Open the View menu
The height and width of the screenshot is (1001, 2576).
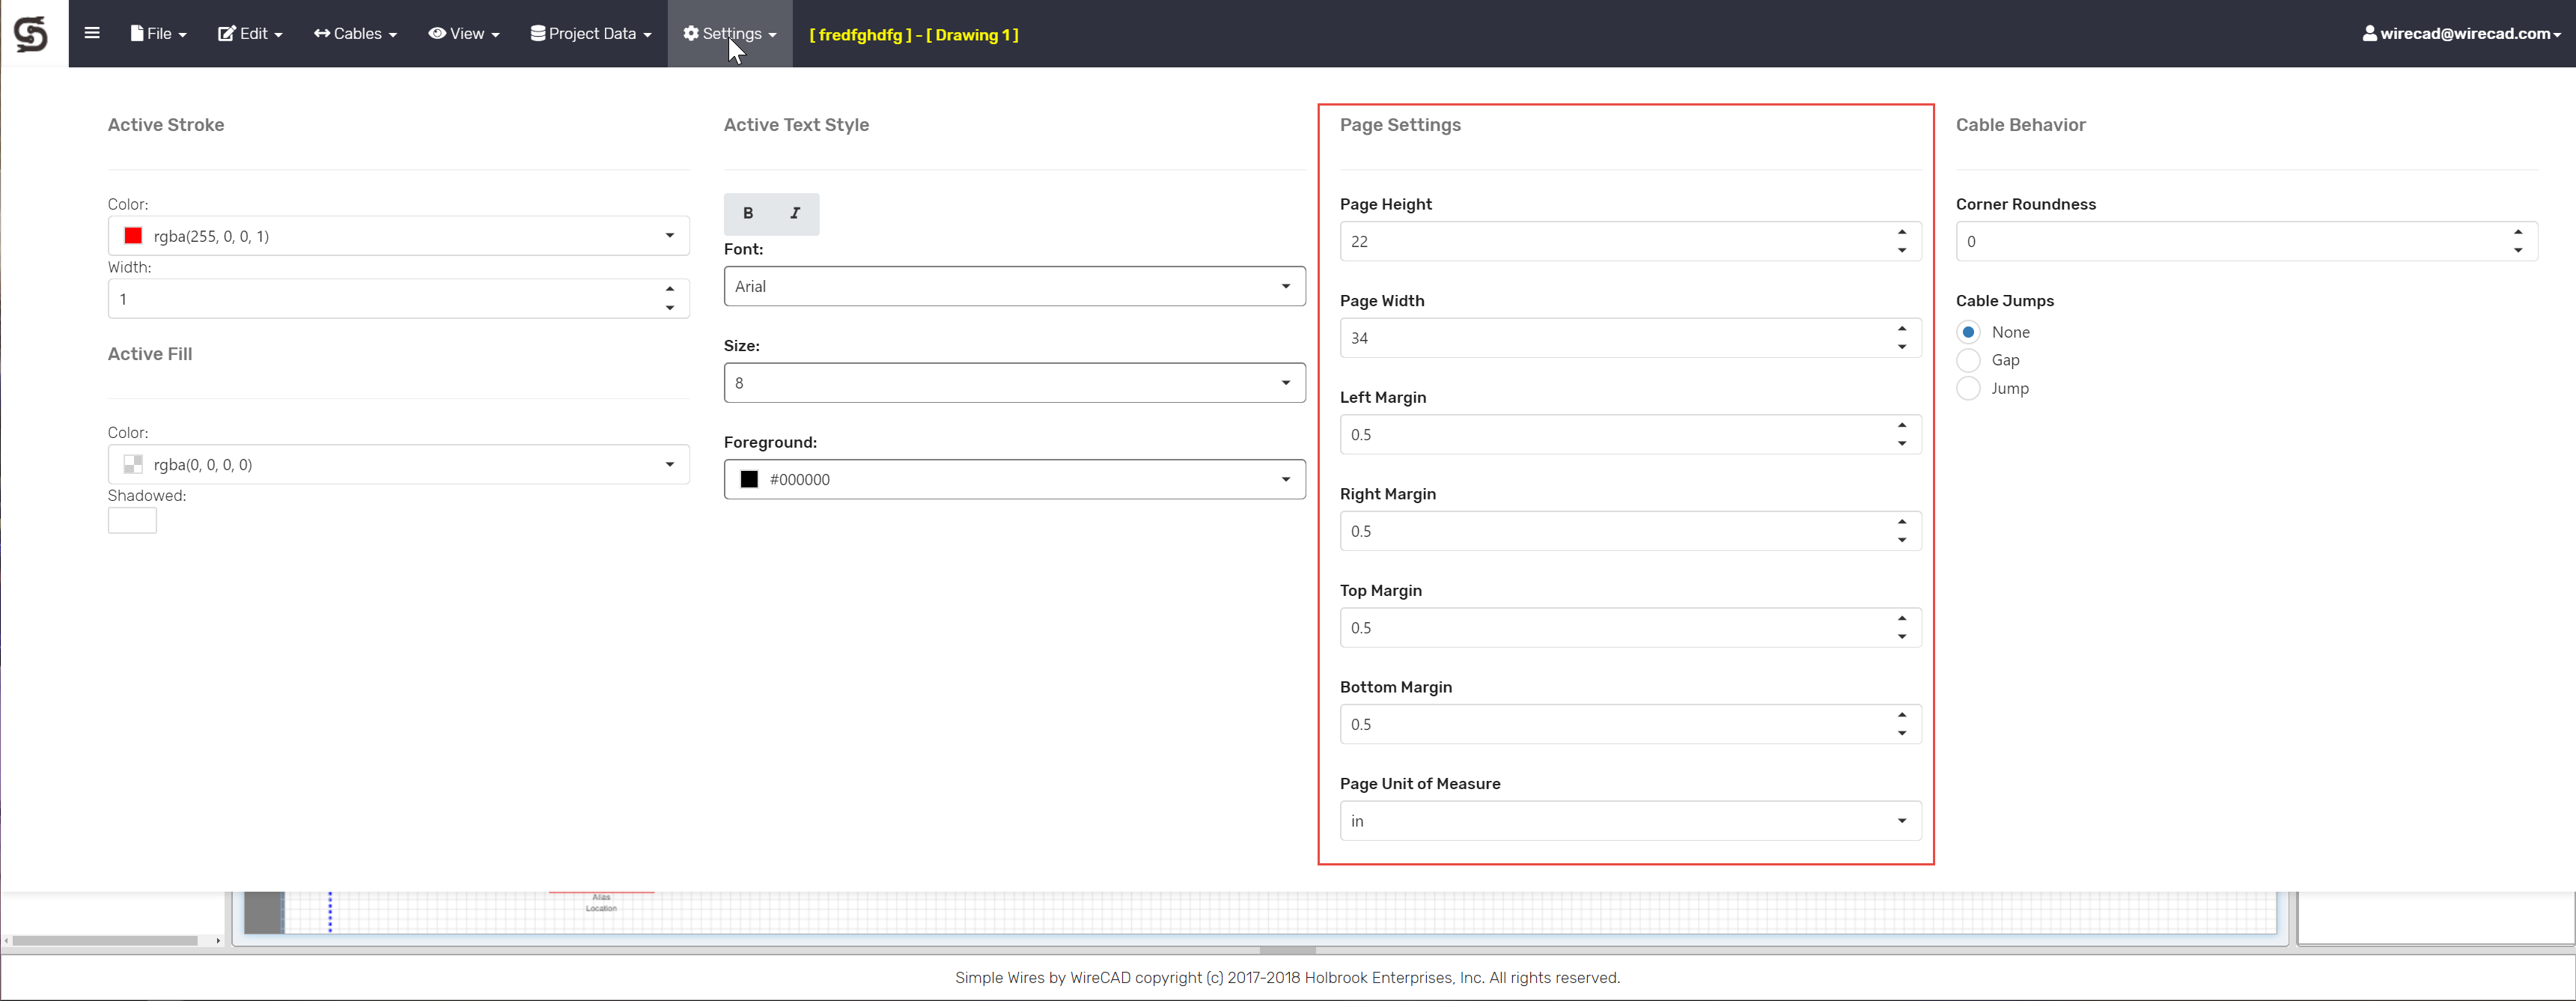click(464, 34)
